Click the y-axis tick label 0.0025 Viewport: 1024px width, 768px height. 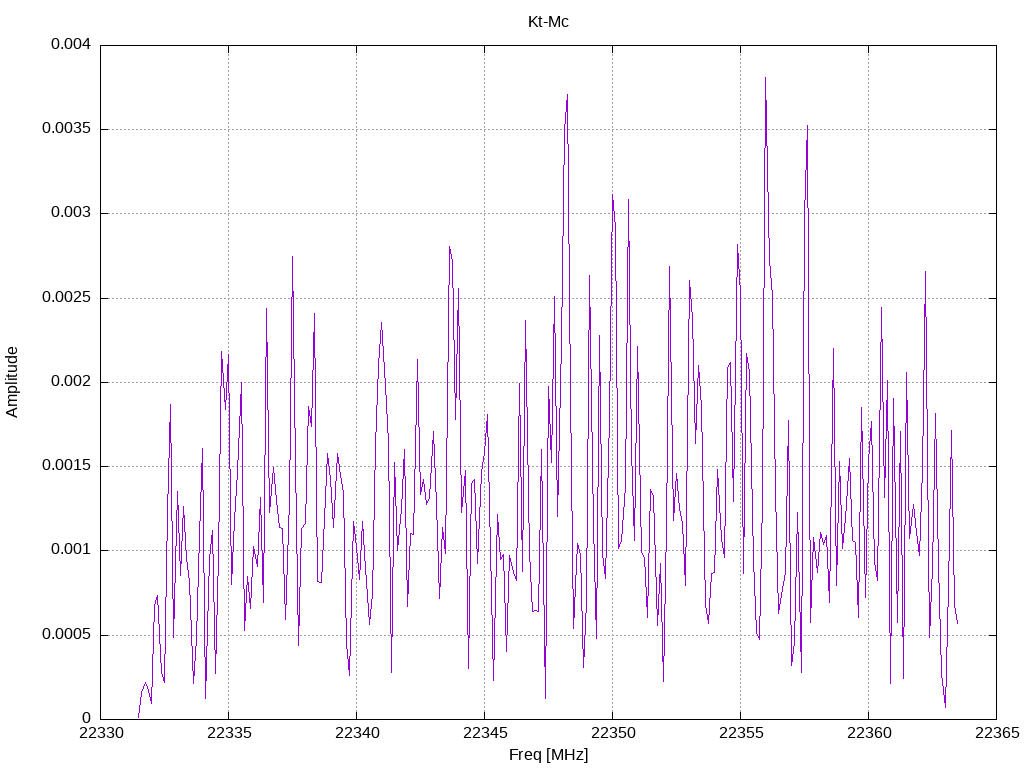[67, 297]
